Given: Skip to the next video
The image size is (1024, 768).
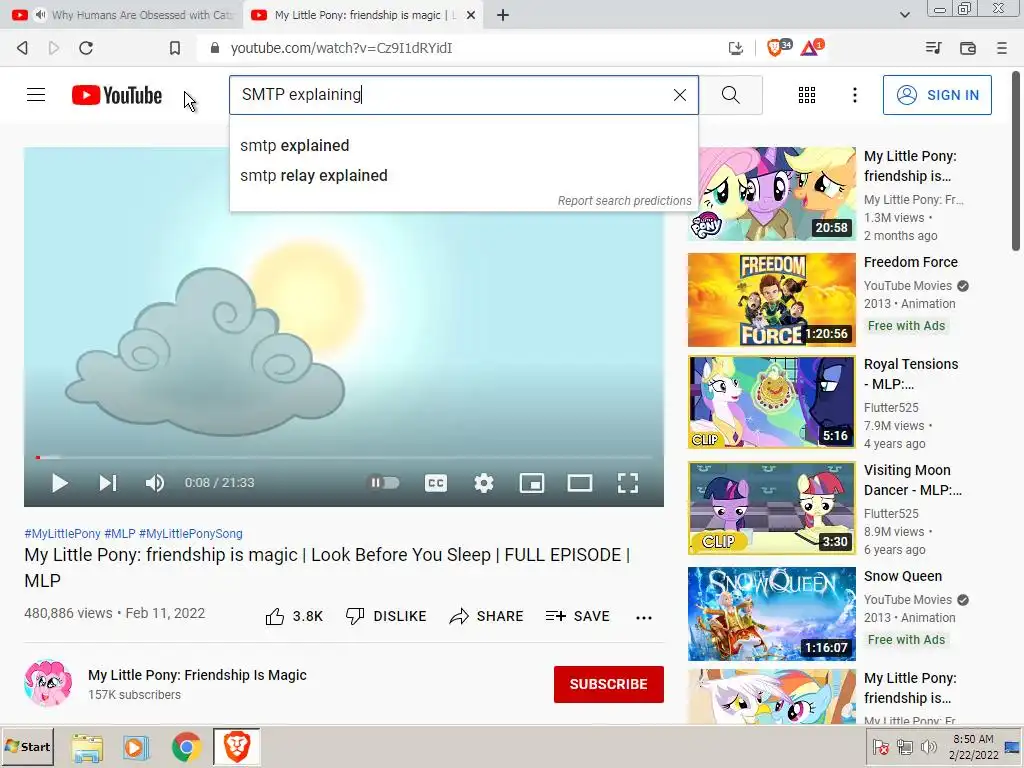Looking at the screenshot, I should (x=108, y=483).
